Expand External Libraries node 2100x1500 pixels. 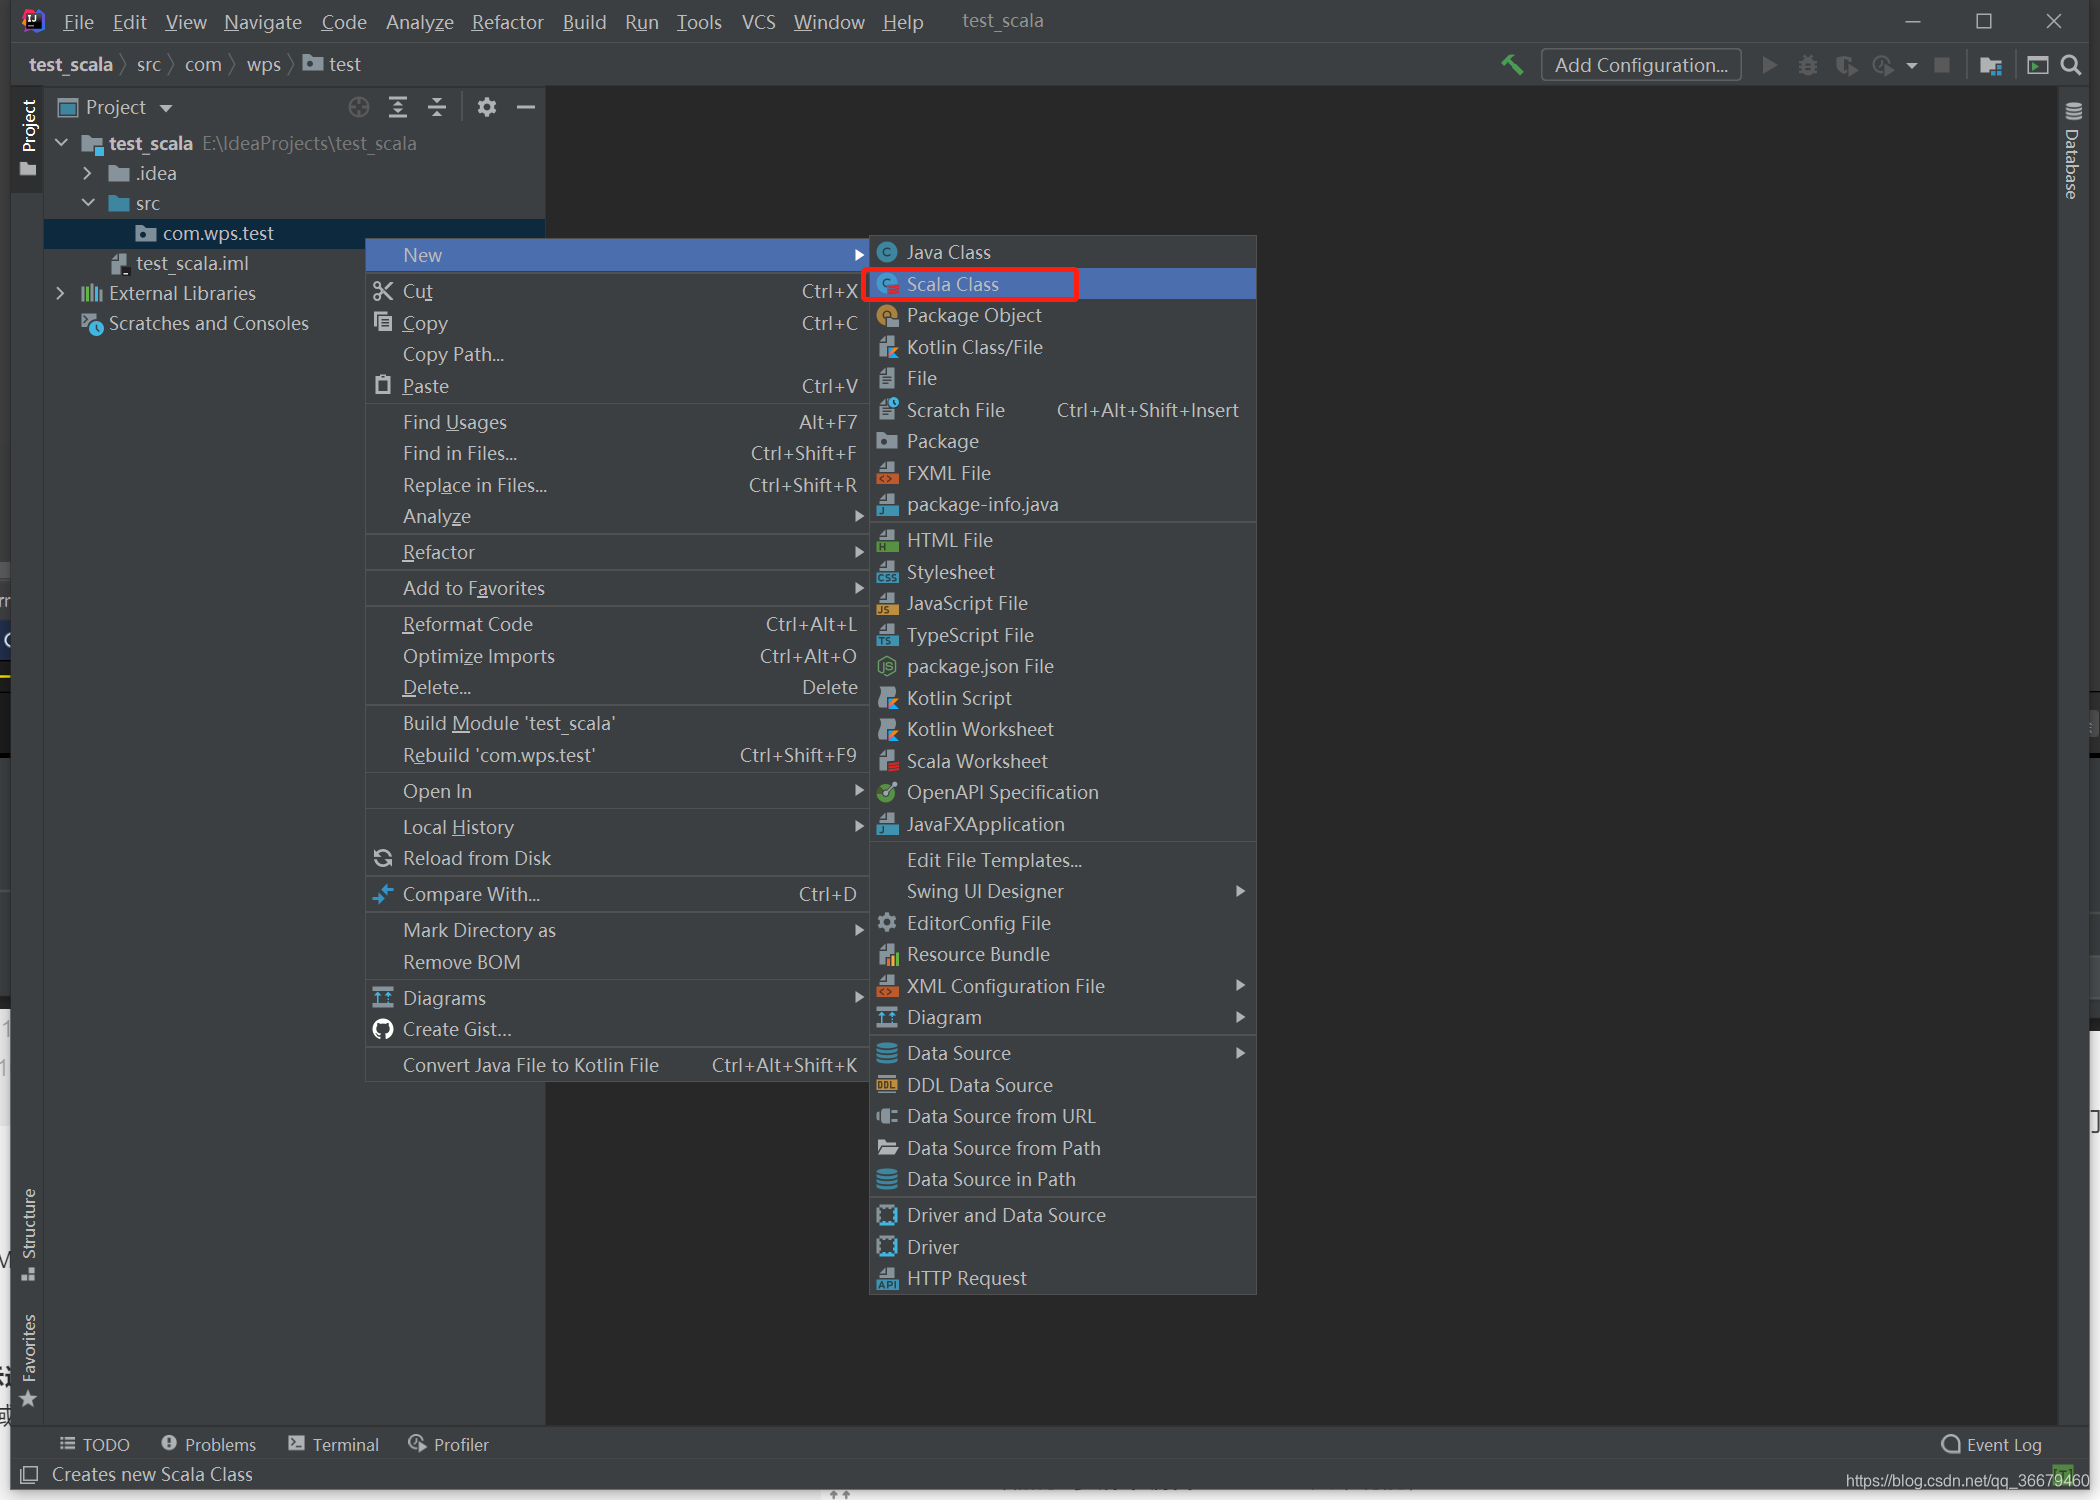[x=61, y=293]
